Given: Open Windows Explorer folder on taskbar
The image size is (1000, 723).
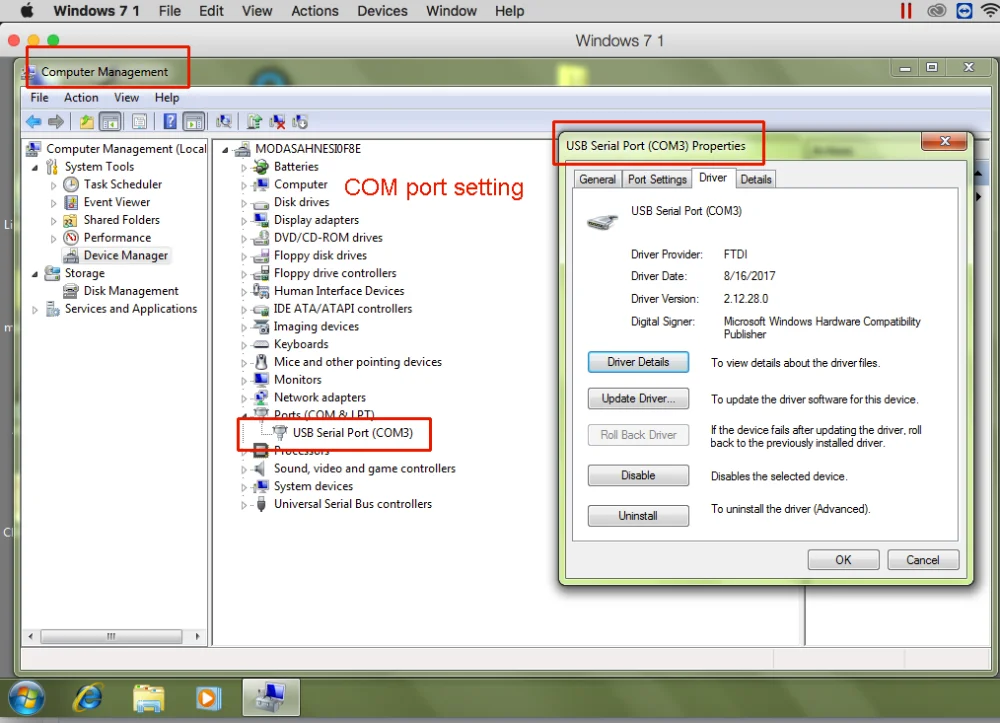Looking at the screenshot, I should tap(149, 698).
